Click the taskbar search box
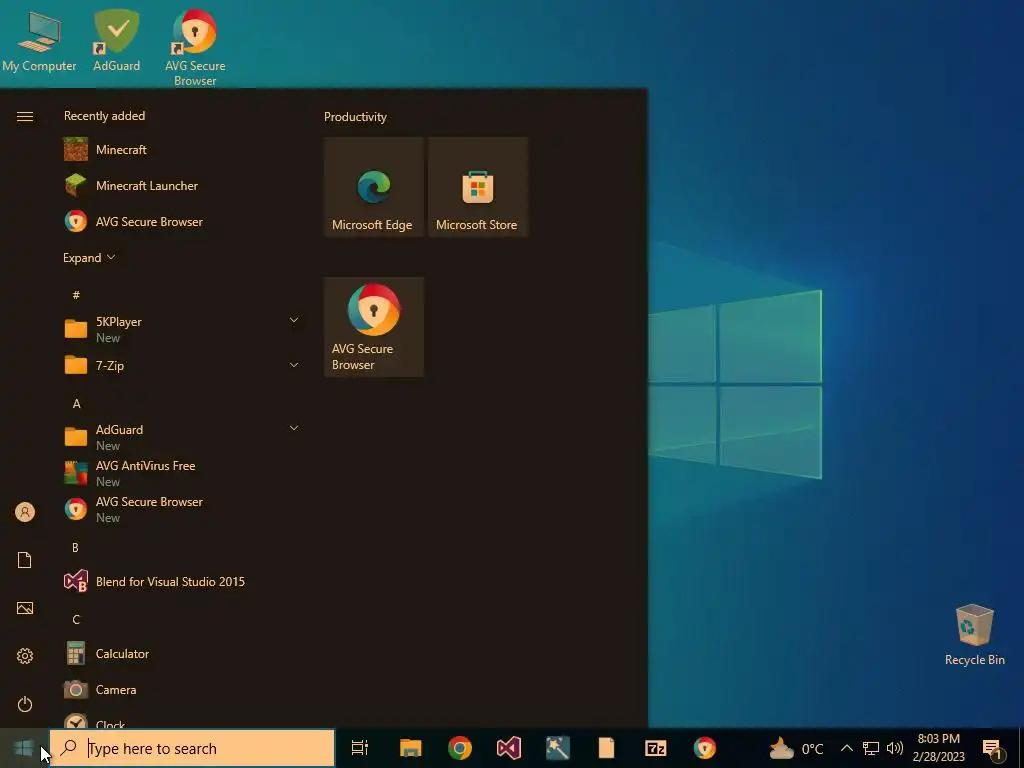Viewport: 1024px width, 768px height. tap(192, 748)
